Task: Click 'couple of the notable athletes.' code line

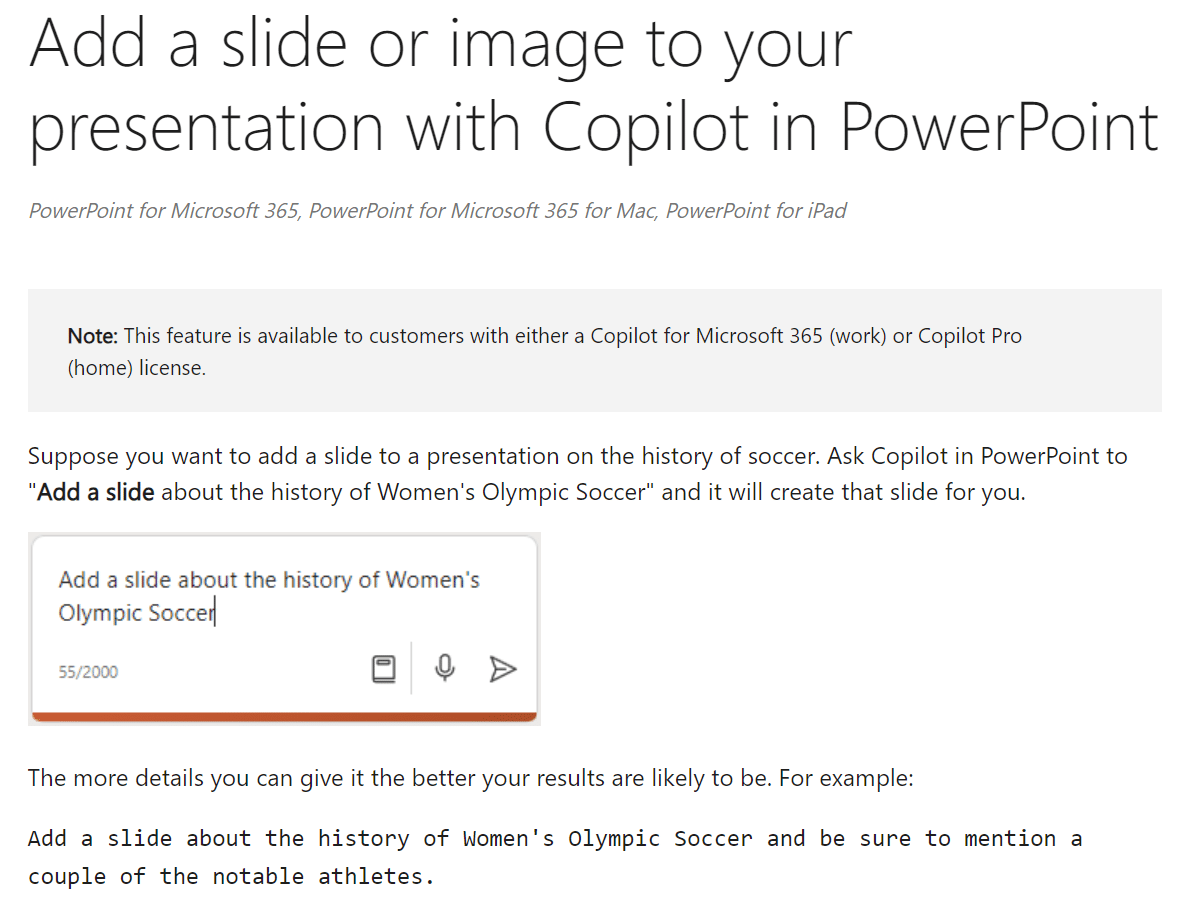Action: pos(231,876)
